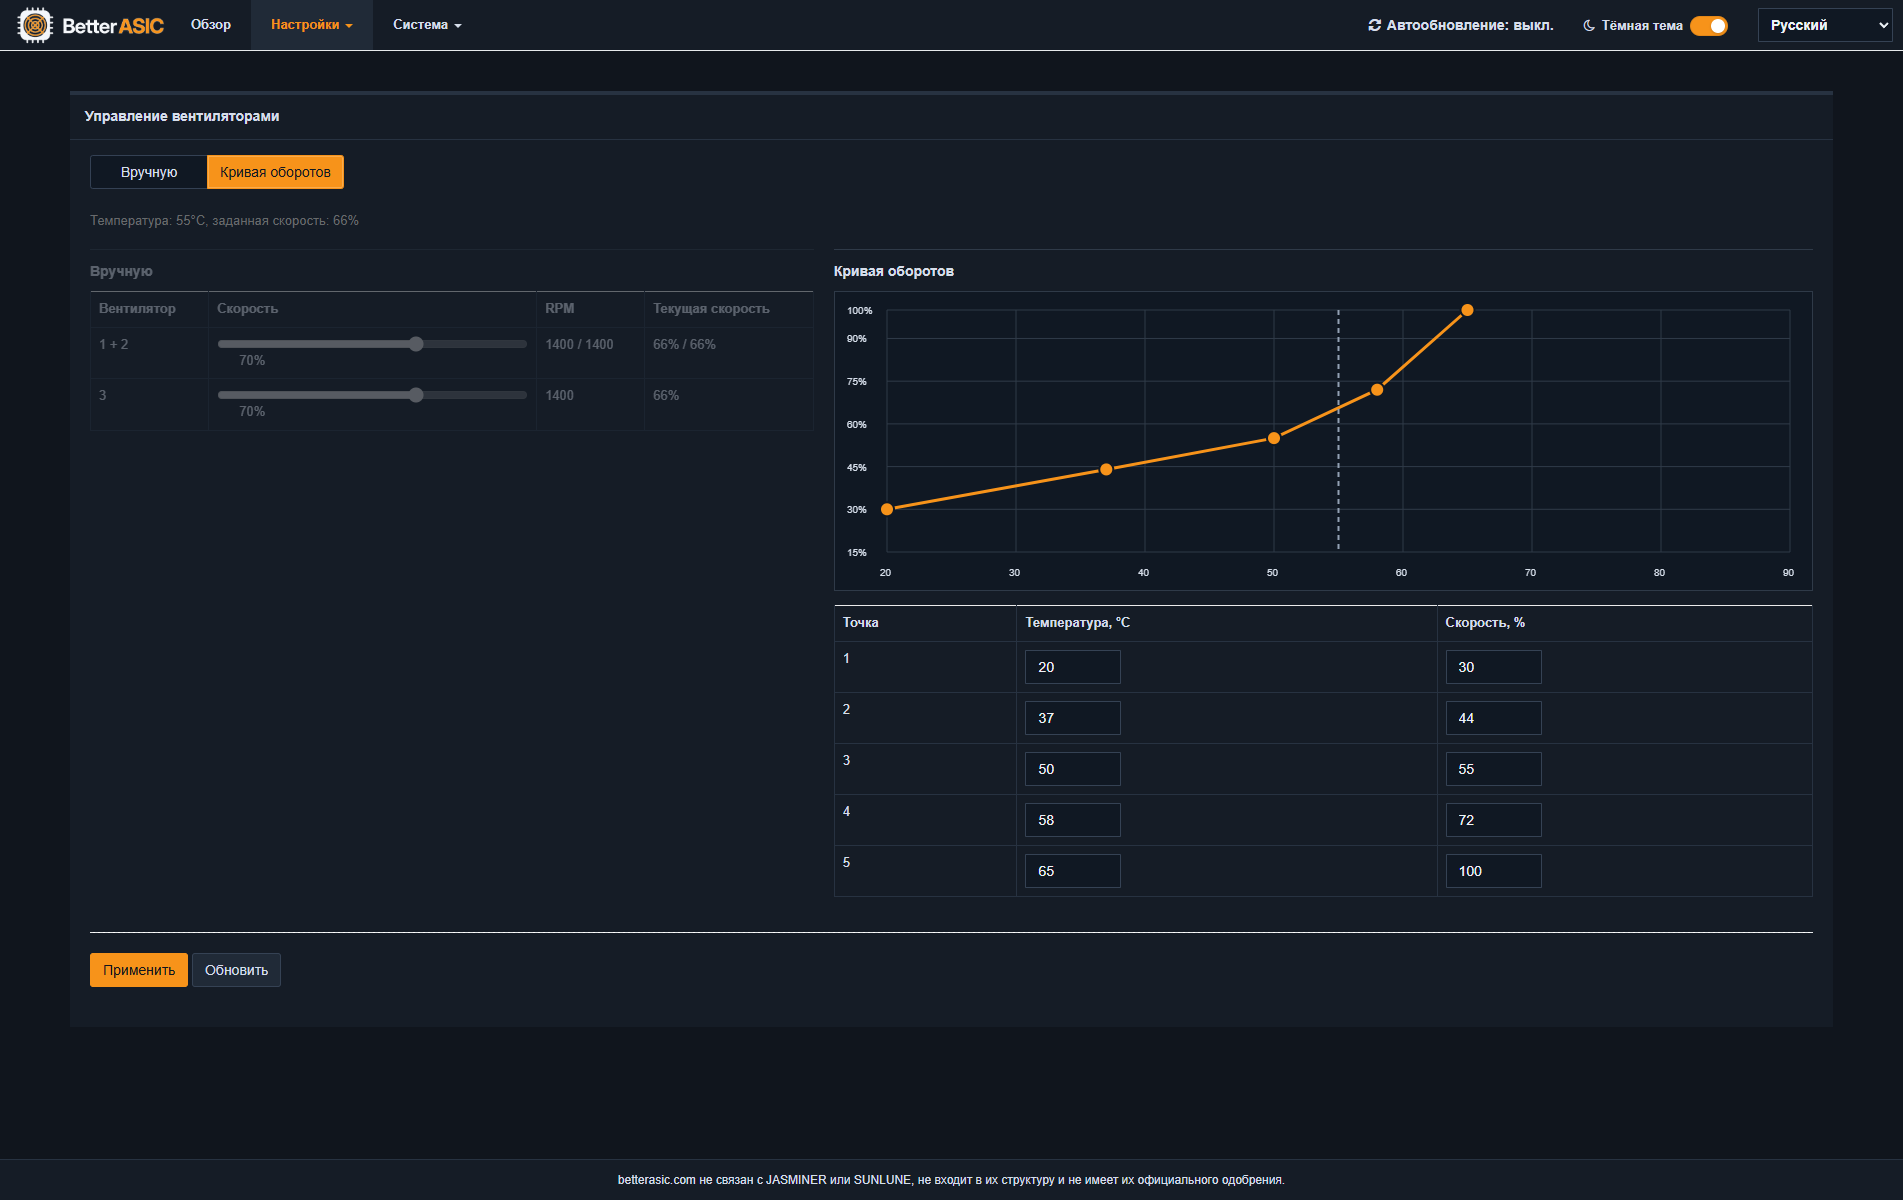Screen dimensions: 1903x1200
Task: Click the moon icon near Тёмная тема
Action: [x=1589, y=25]
